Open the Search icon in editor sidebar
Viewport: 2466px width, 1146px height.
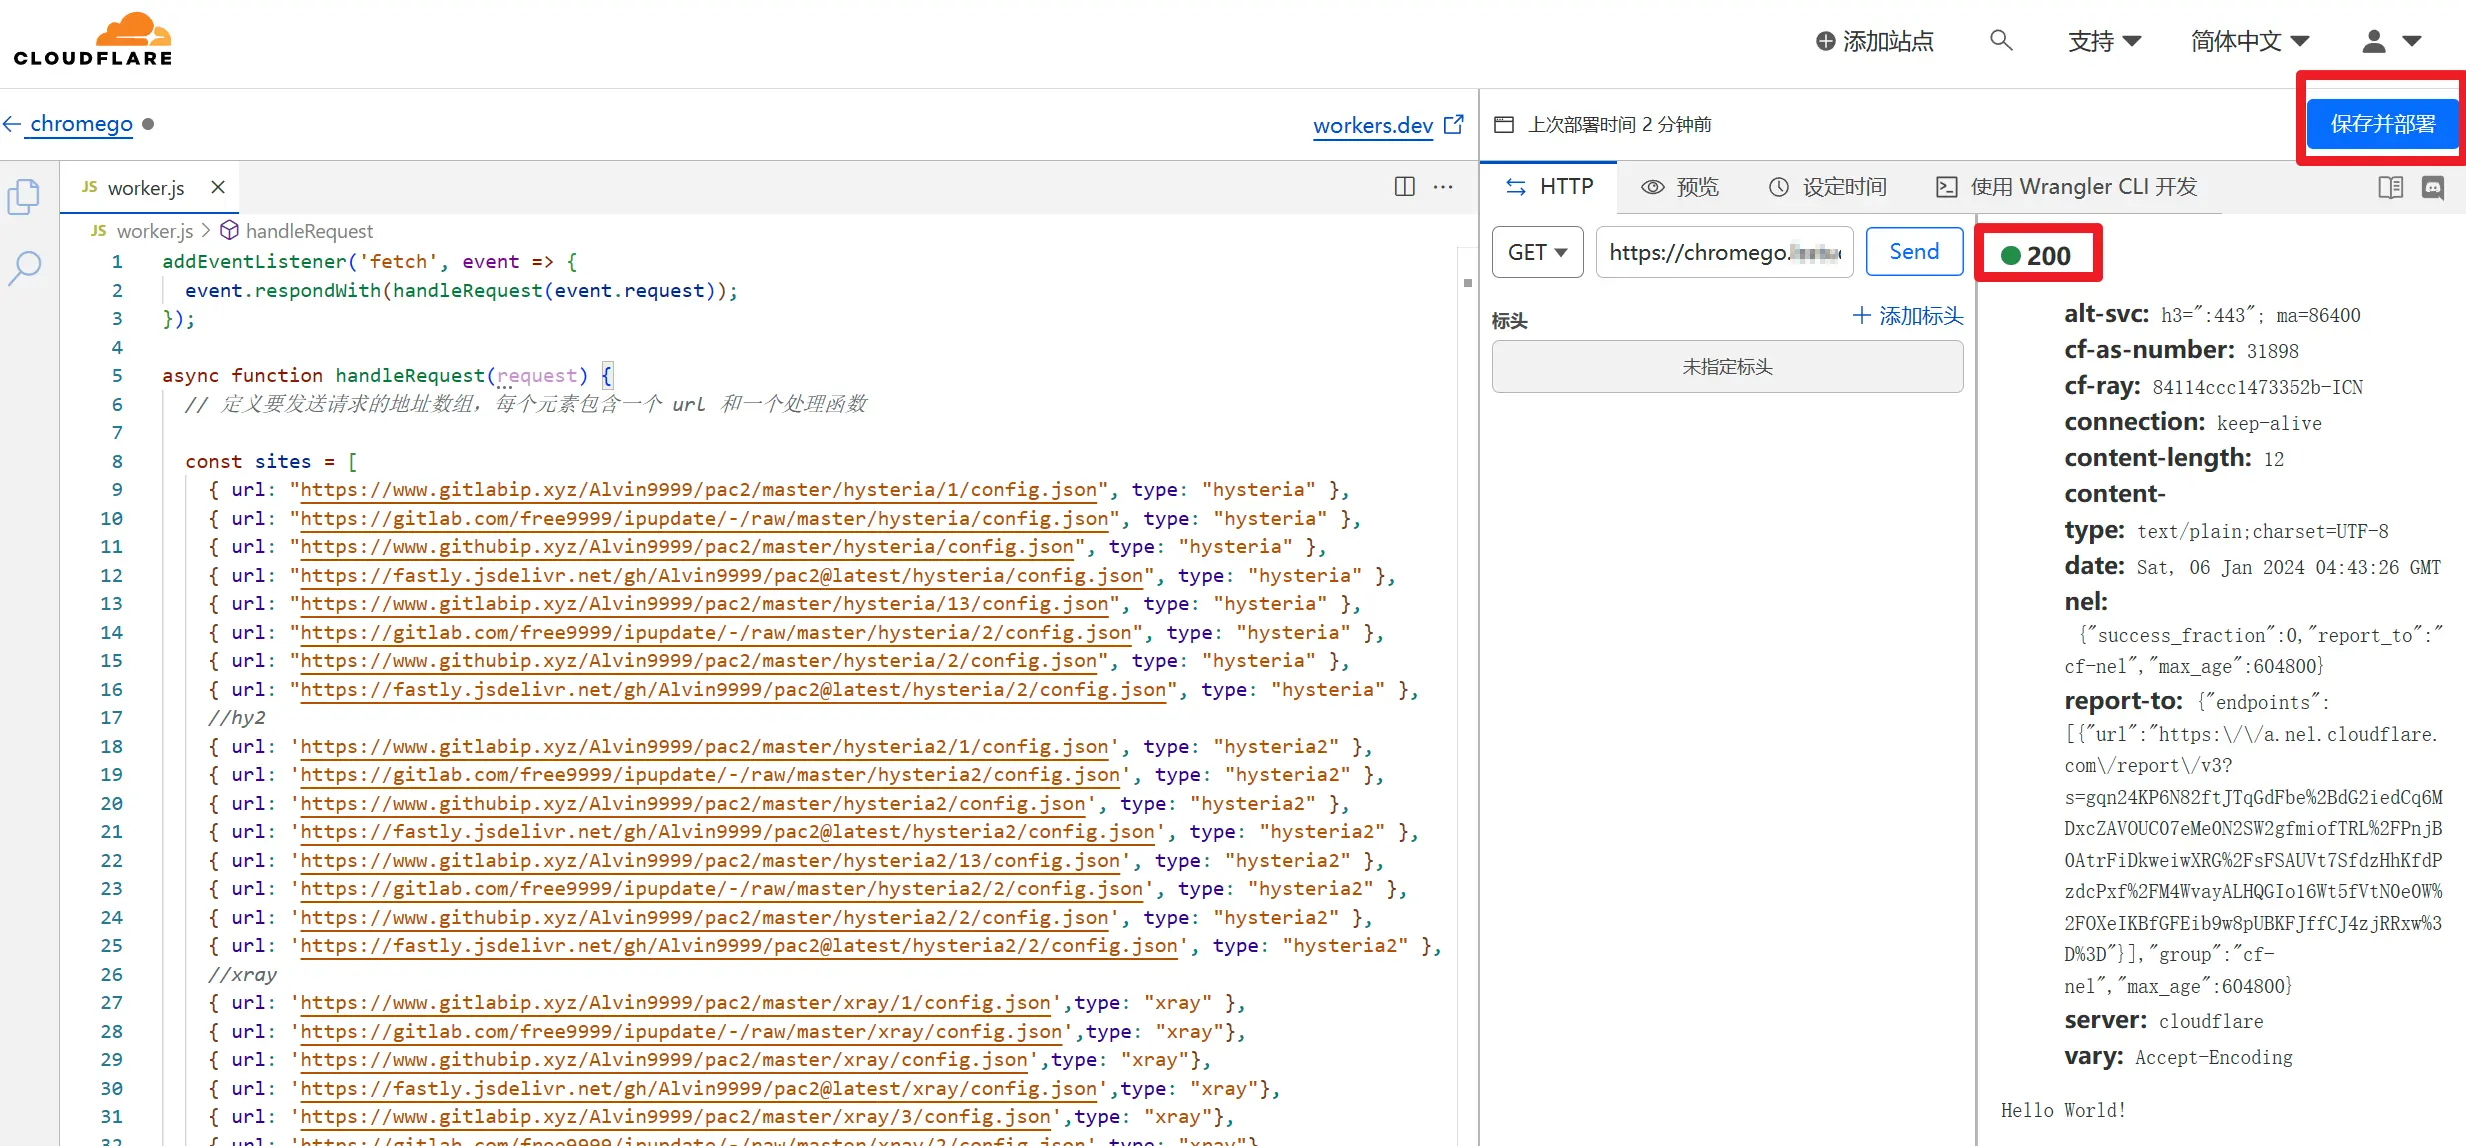coord(24,268)
